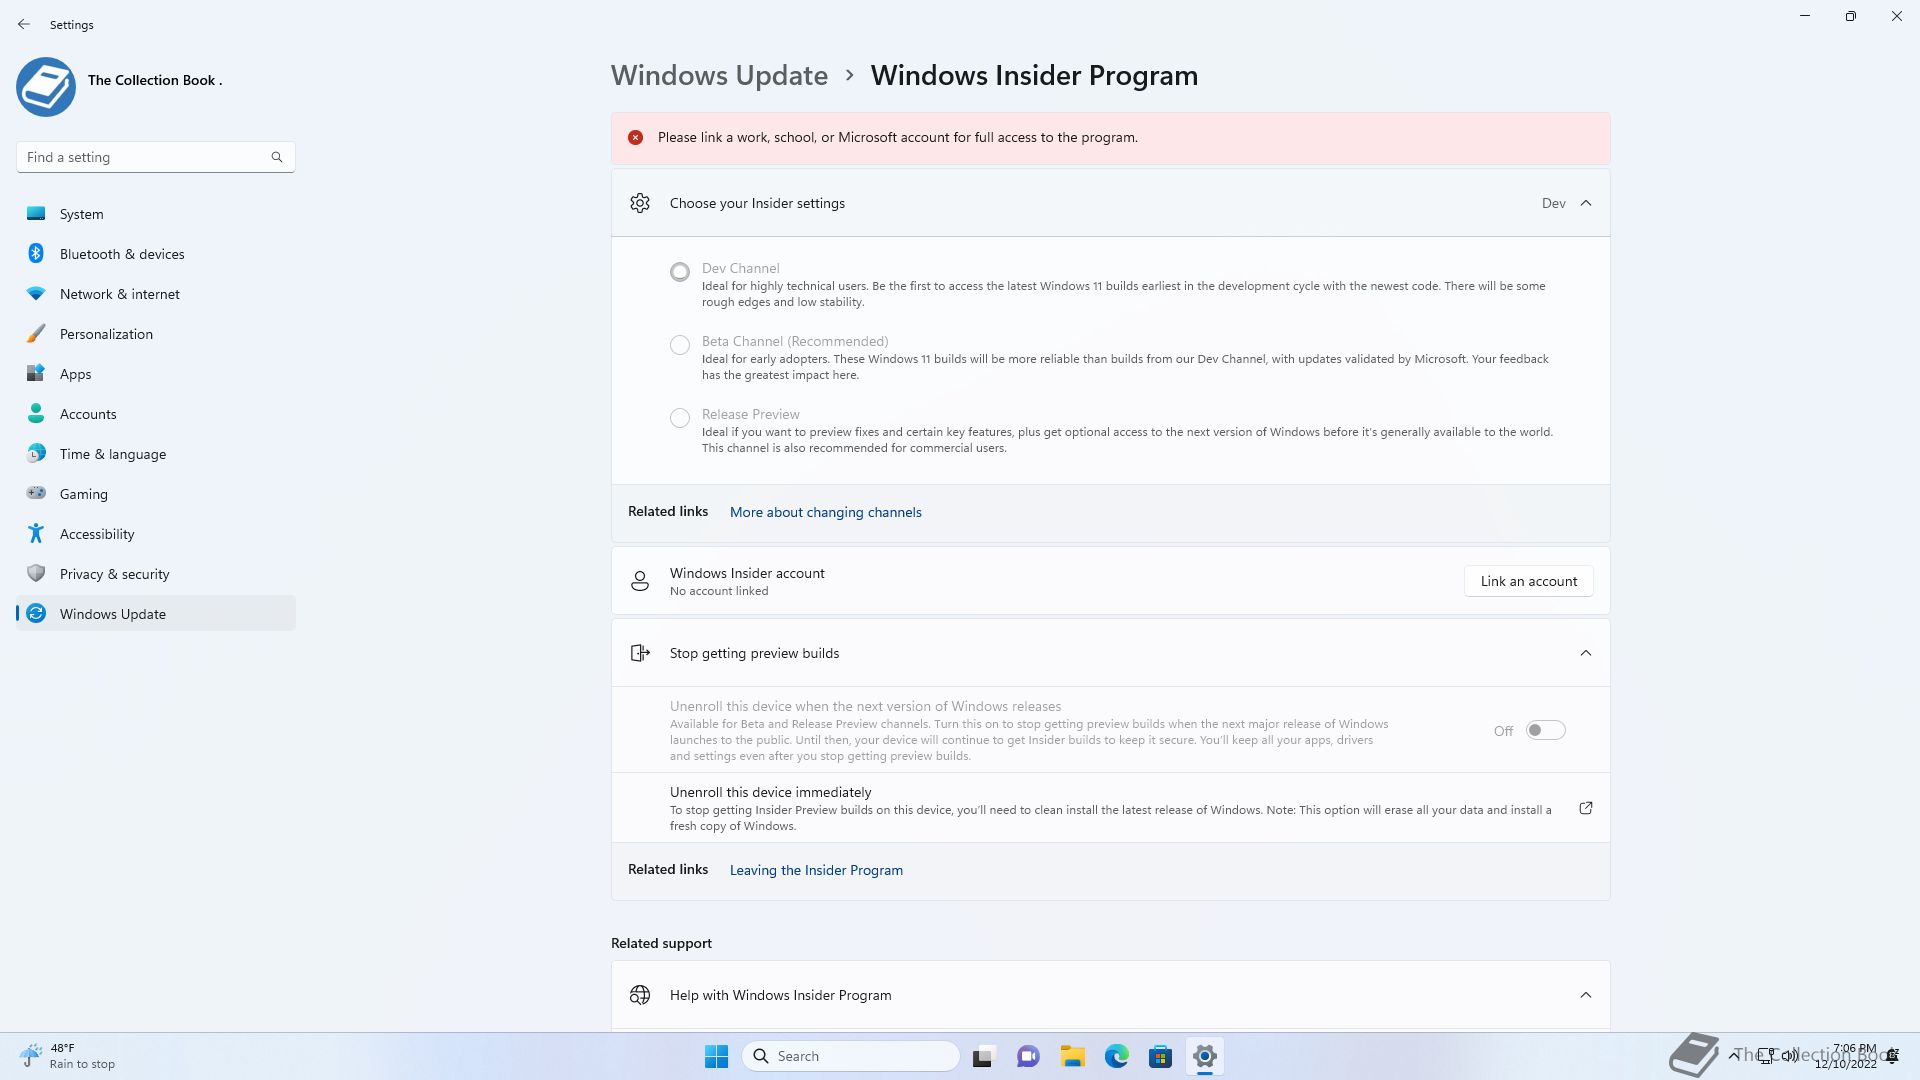Image resolution: width=1920 pixels, height=1080 pixels.
Task: Open external link icon for Unenroll immediately
Action: click(1586, 808)
